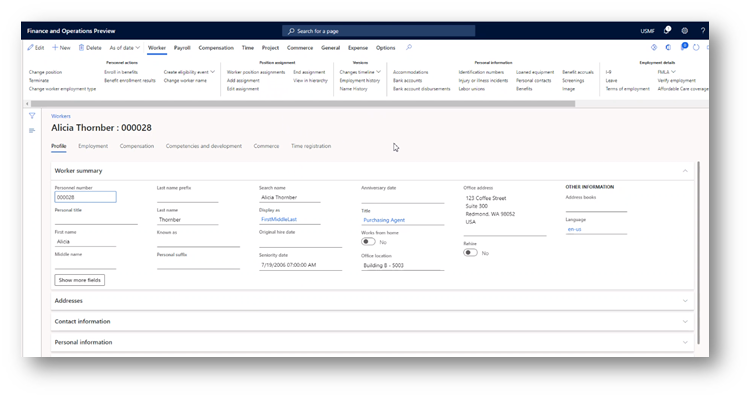This screenshot has width=751, height=399.
Task: Open the filter pane funnel icon
Action: click(x=32, y=115)
